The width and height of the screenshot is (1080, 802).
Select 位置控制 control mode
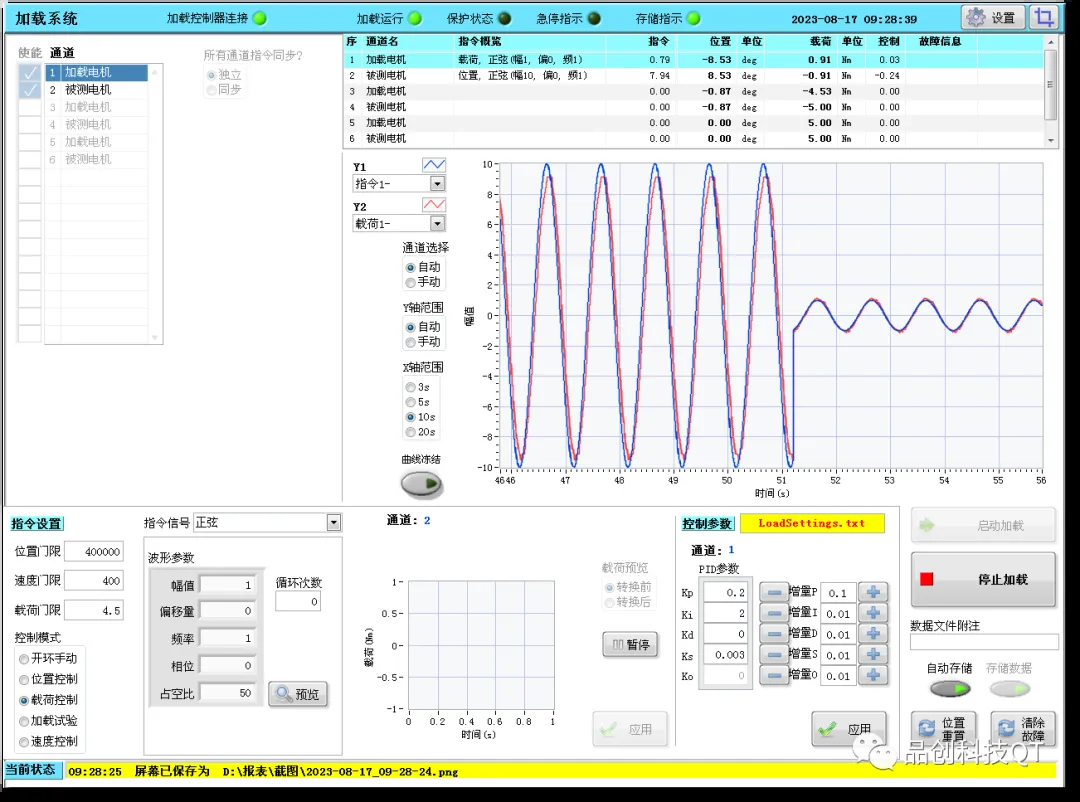tap(48, 679)
